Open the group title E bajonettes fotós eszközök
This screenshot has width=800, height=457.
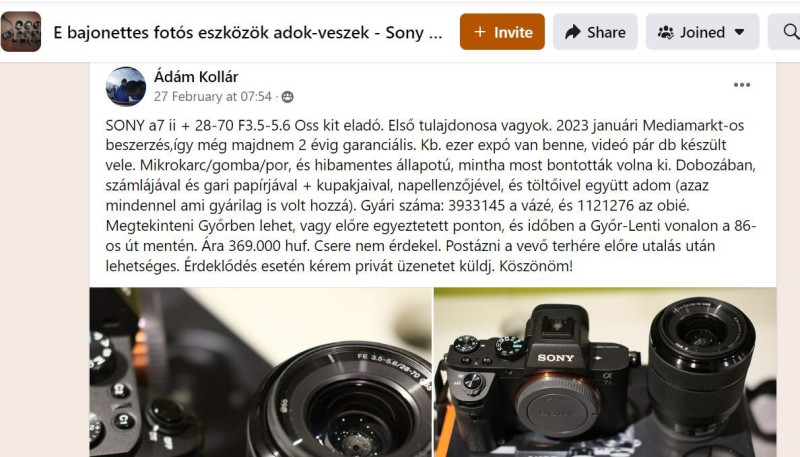point(248,32)
